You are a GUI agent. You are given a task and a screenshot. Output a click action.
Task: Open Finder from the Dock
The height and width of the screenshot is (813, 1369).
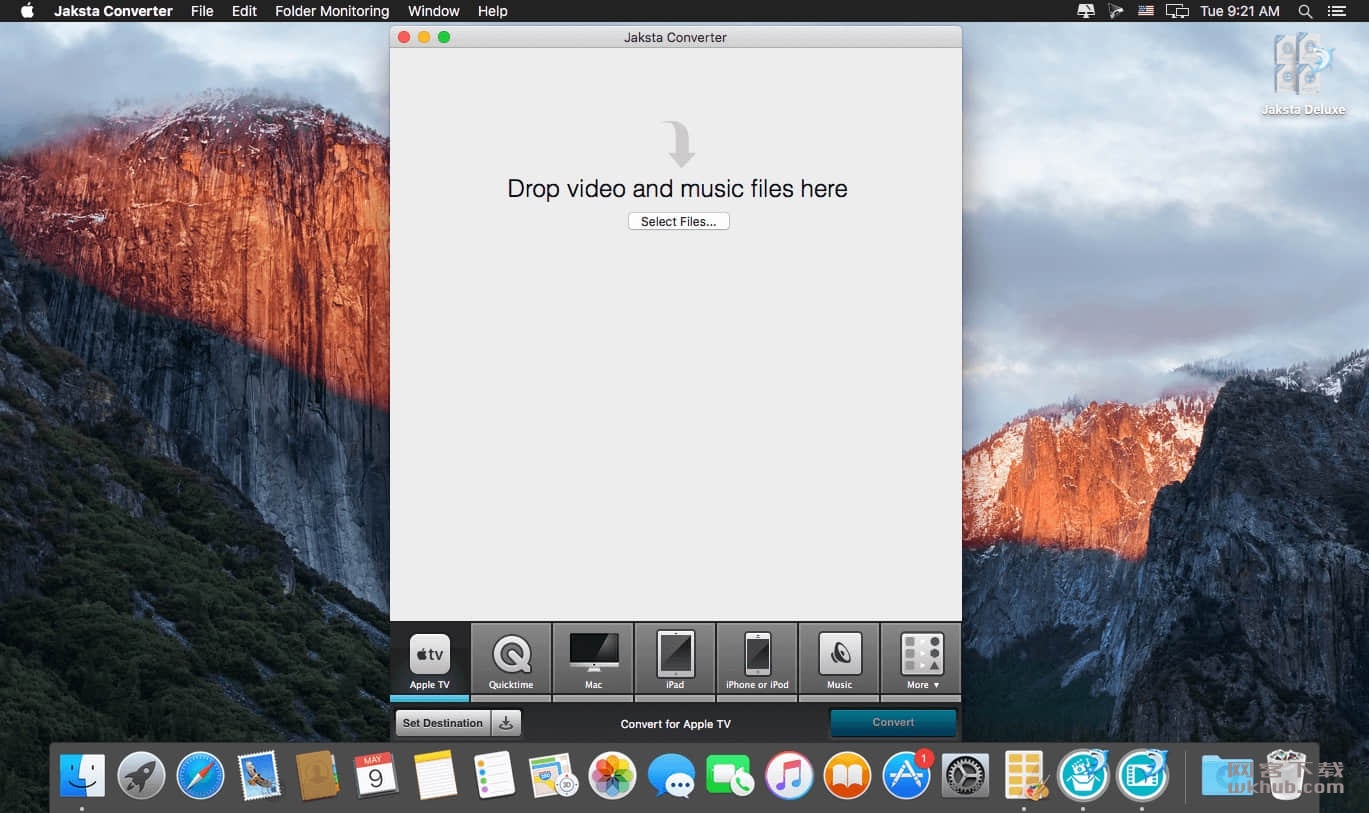click(x=82, y=775)
